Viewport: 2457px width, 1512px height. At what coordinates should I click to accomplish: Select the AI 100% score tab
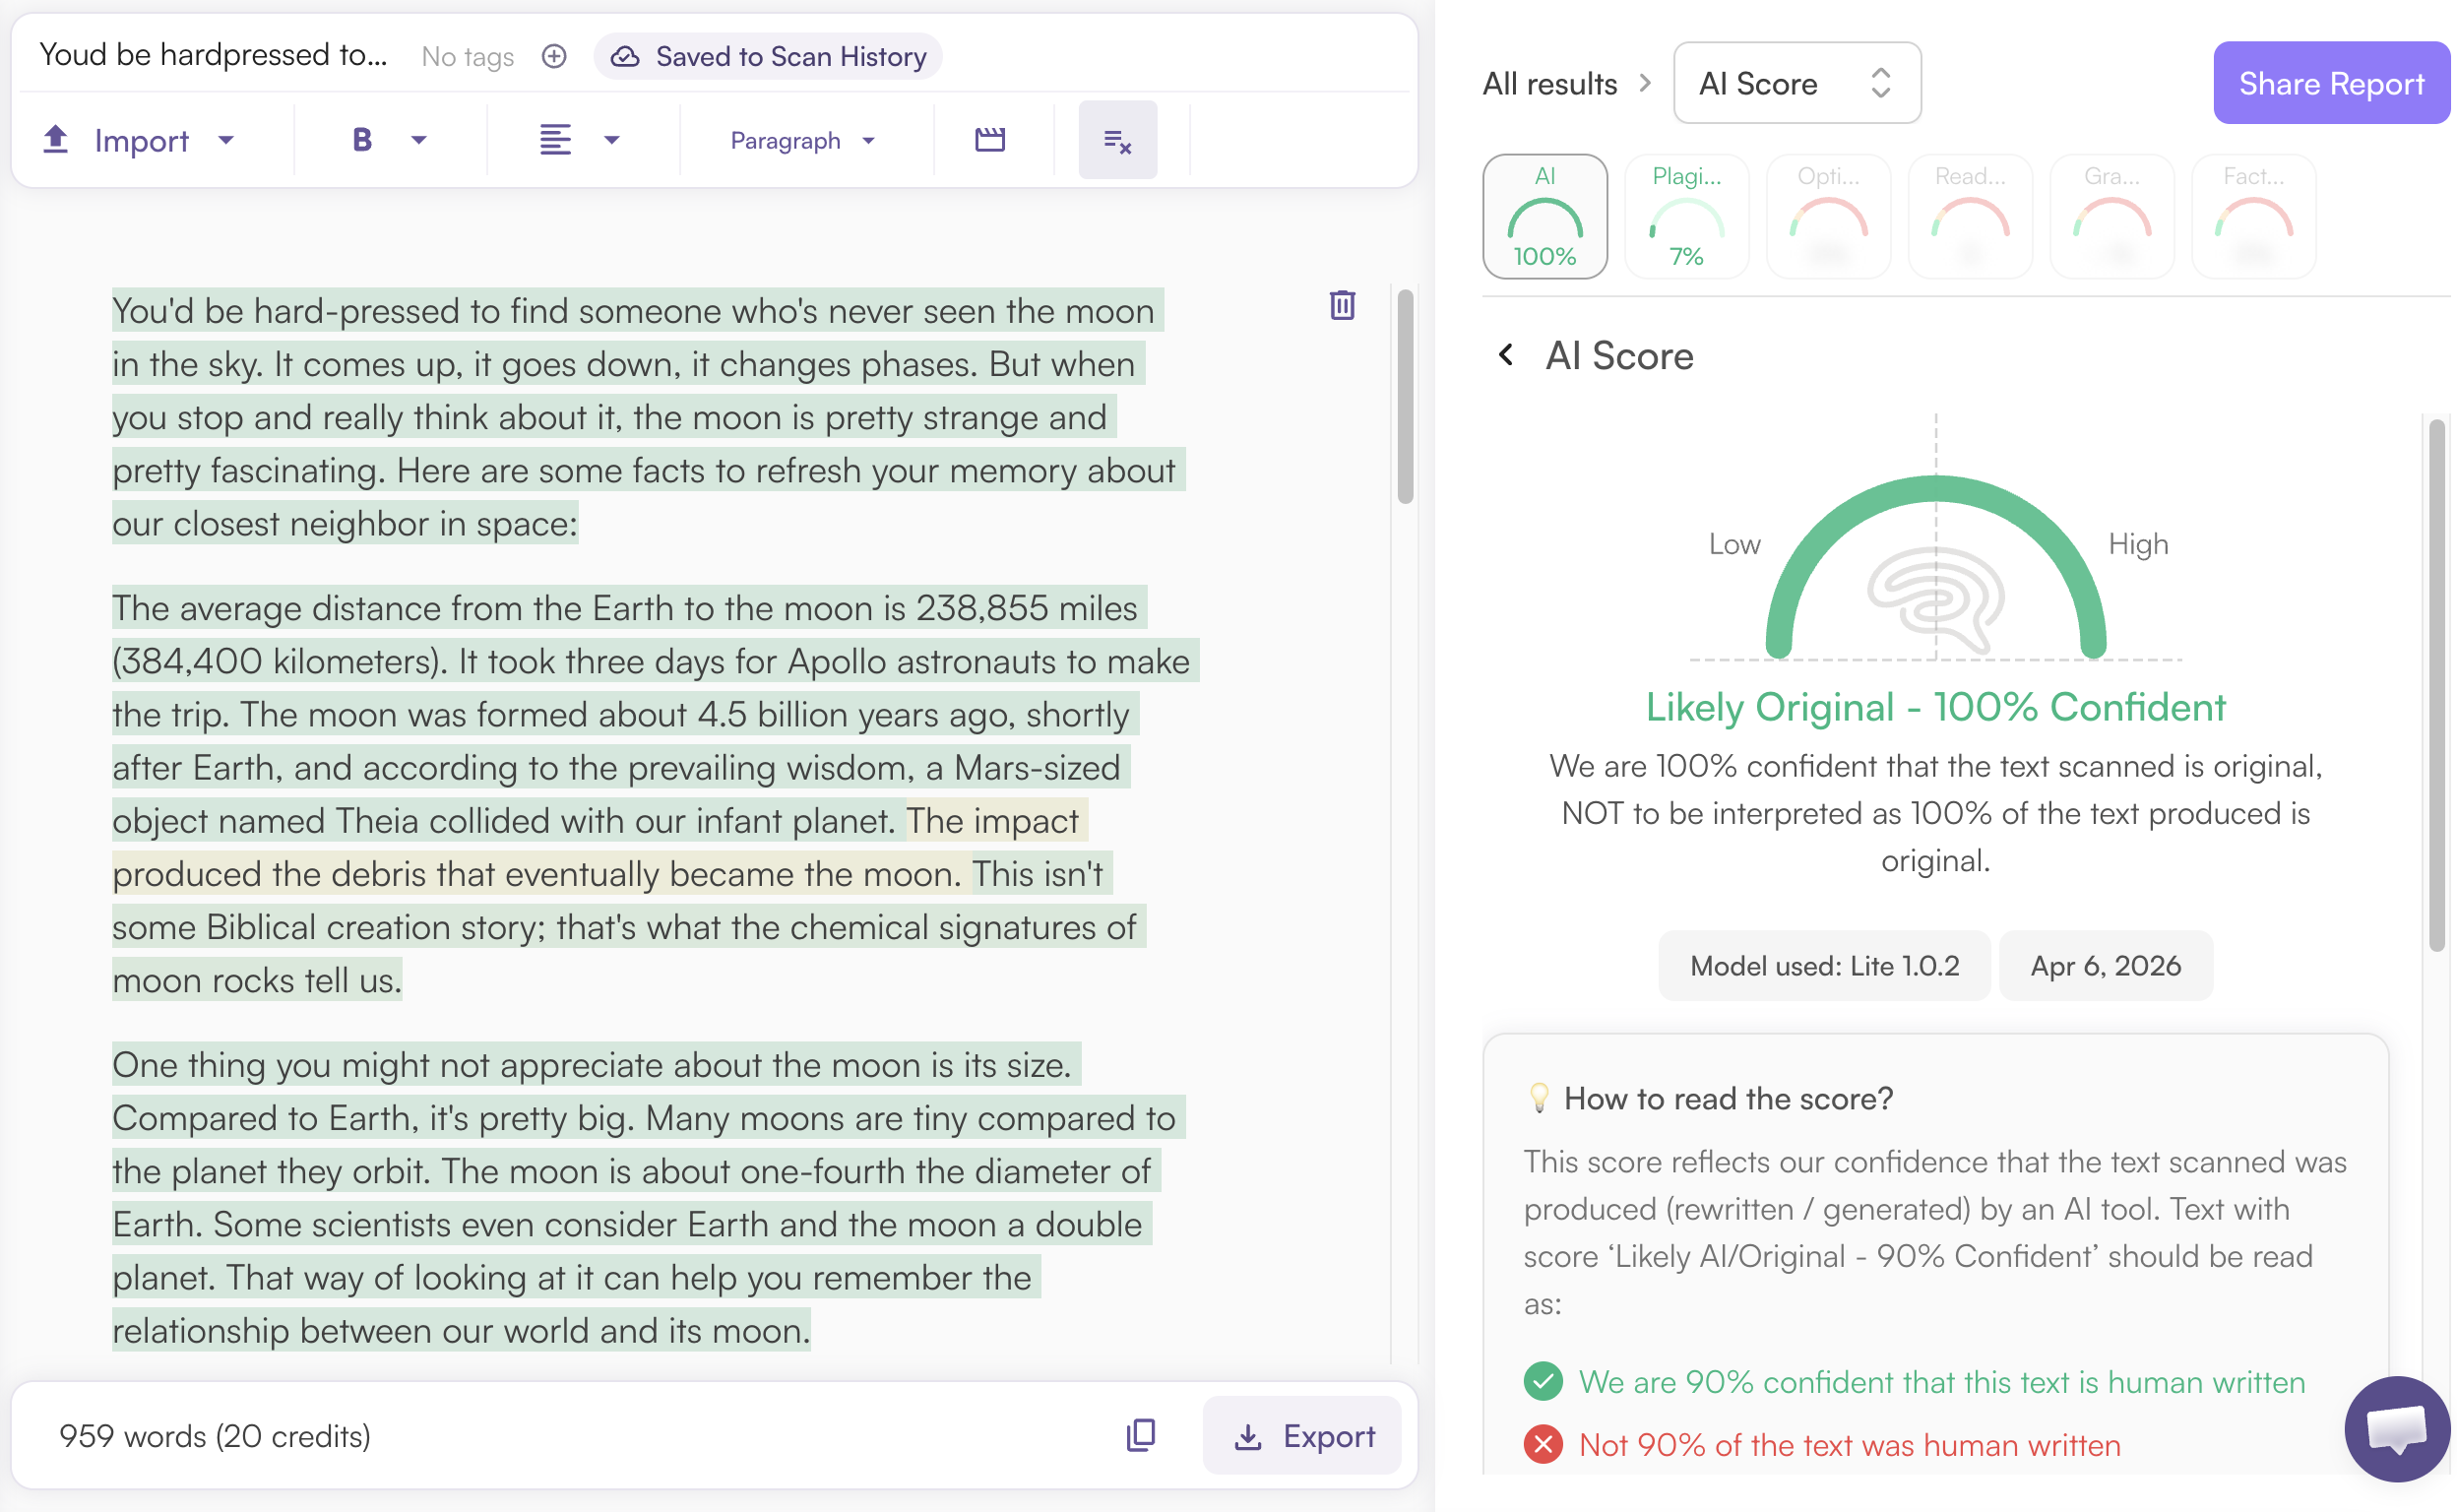pos(1544,216)
